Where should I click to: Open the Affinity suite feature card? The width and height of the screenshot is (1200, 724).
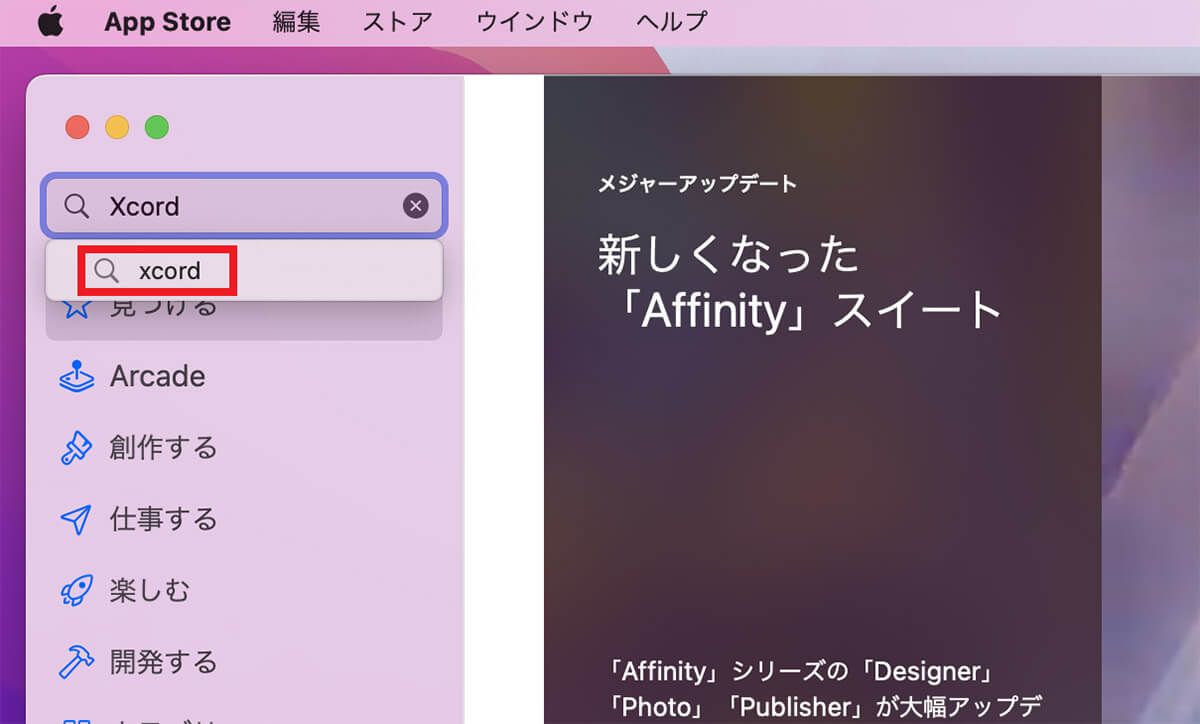[x=822, y=400]
